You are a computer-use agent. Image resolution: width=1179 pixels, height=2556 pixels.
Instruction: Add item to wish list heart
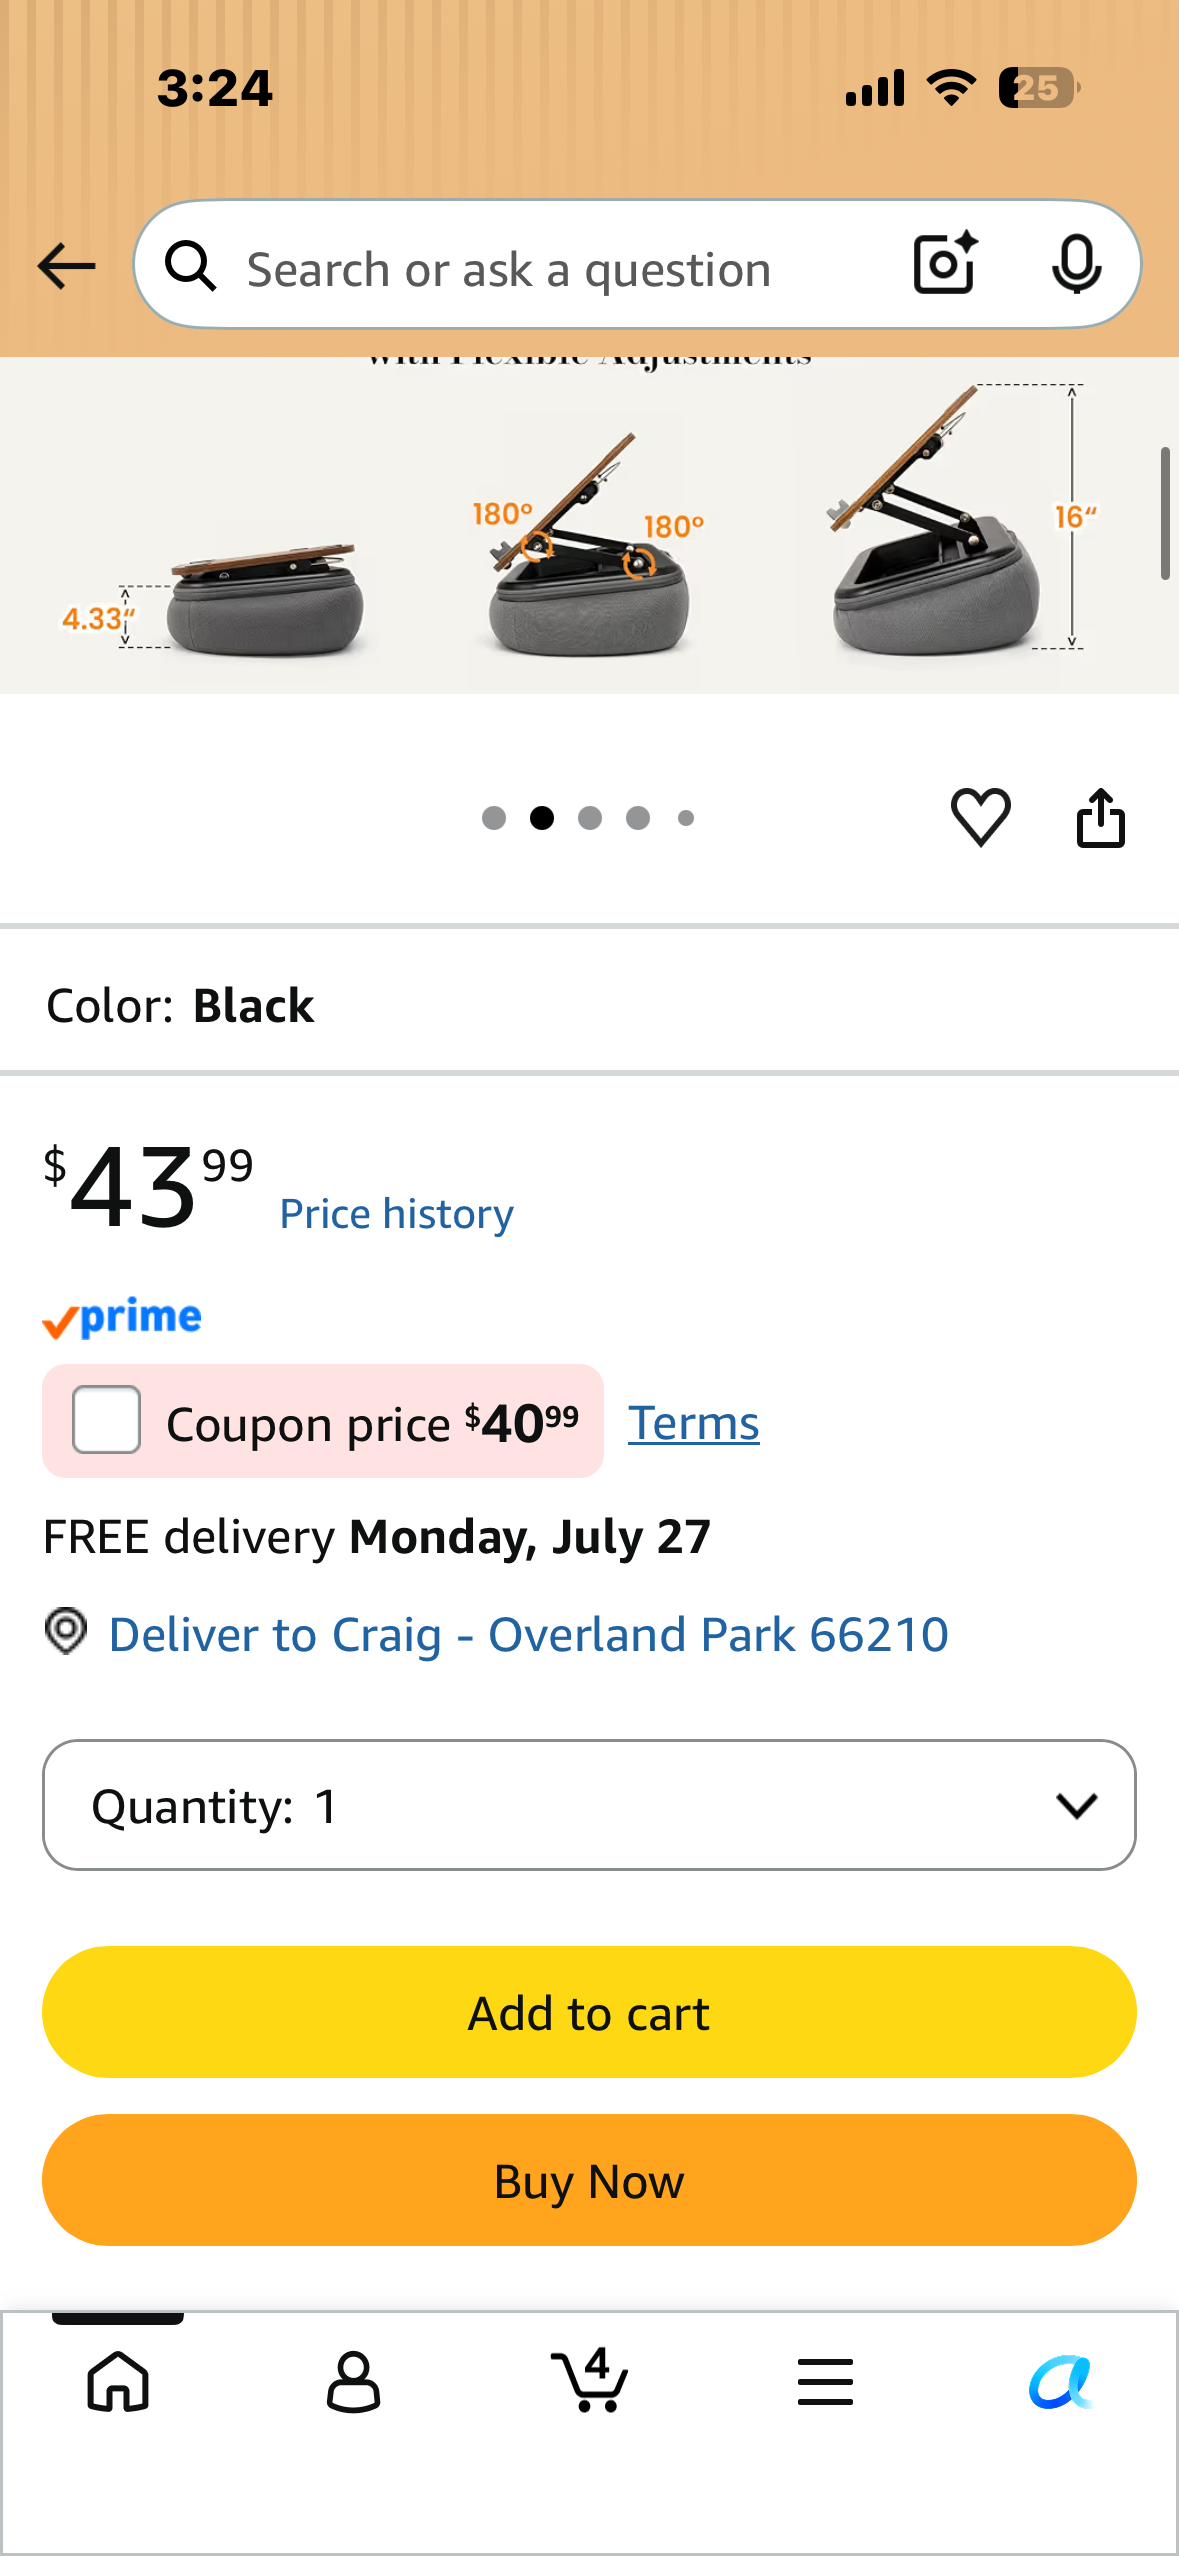tap(981, 817)
